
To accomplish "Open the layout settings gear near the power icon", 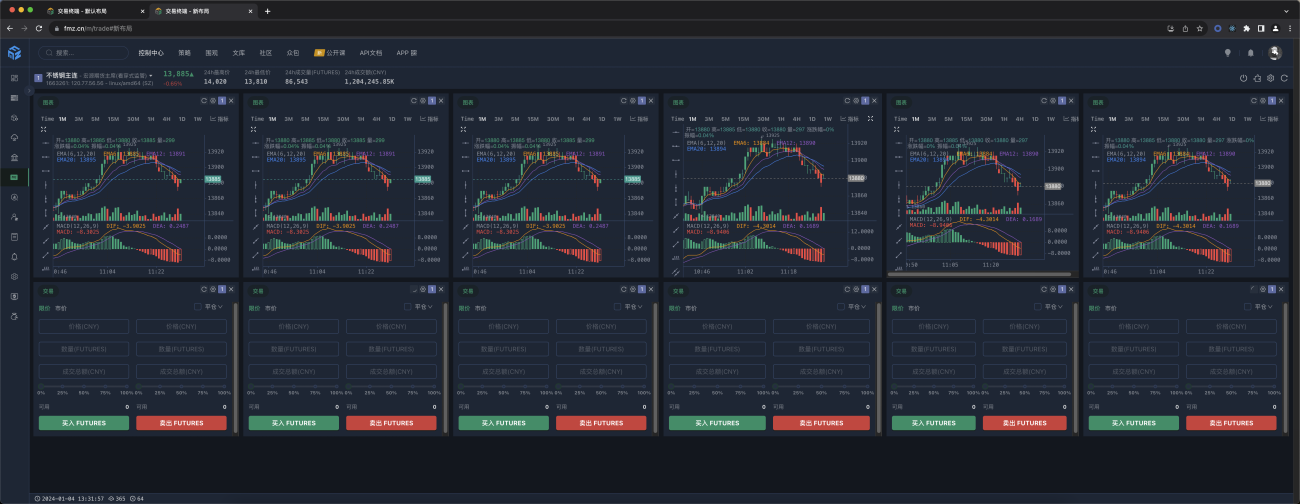I will pos(1270,78).
